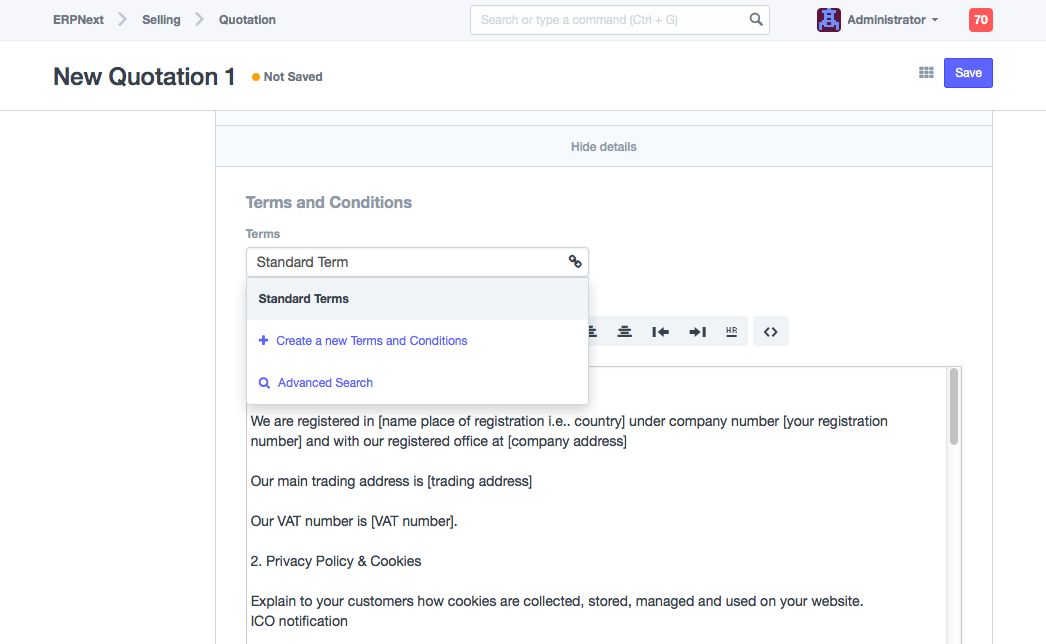
Task: Navigate to ERPNext home breadcrumb
Action: click(x=78, y=20)
